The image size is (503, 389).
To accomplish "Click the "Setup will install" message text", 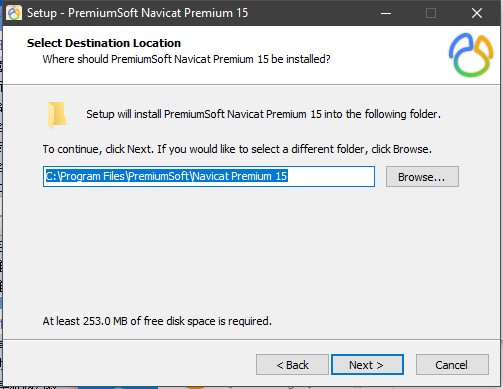I will pos(263,114).
